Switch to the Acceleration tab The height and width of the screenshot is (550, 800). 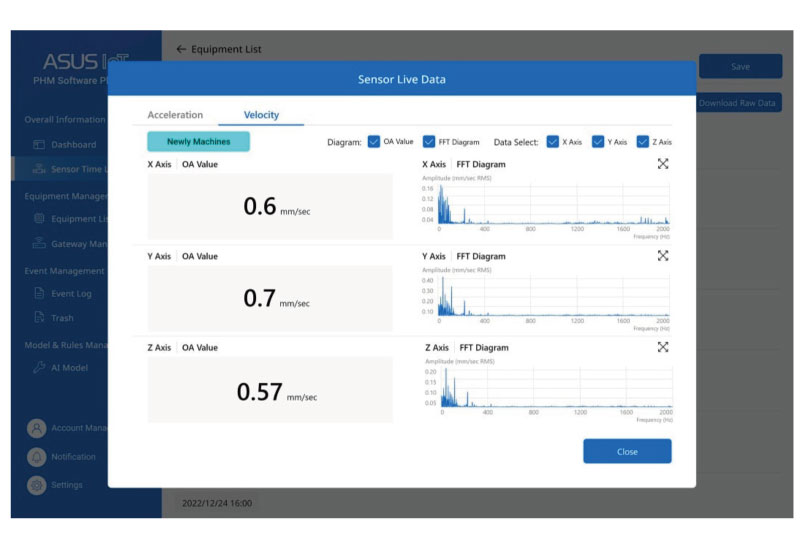pyautogui.click(x=175, y=115)
